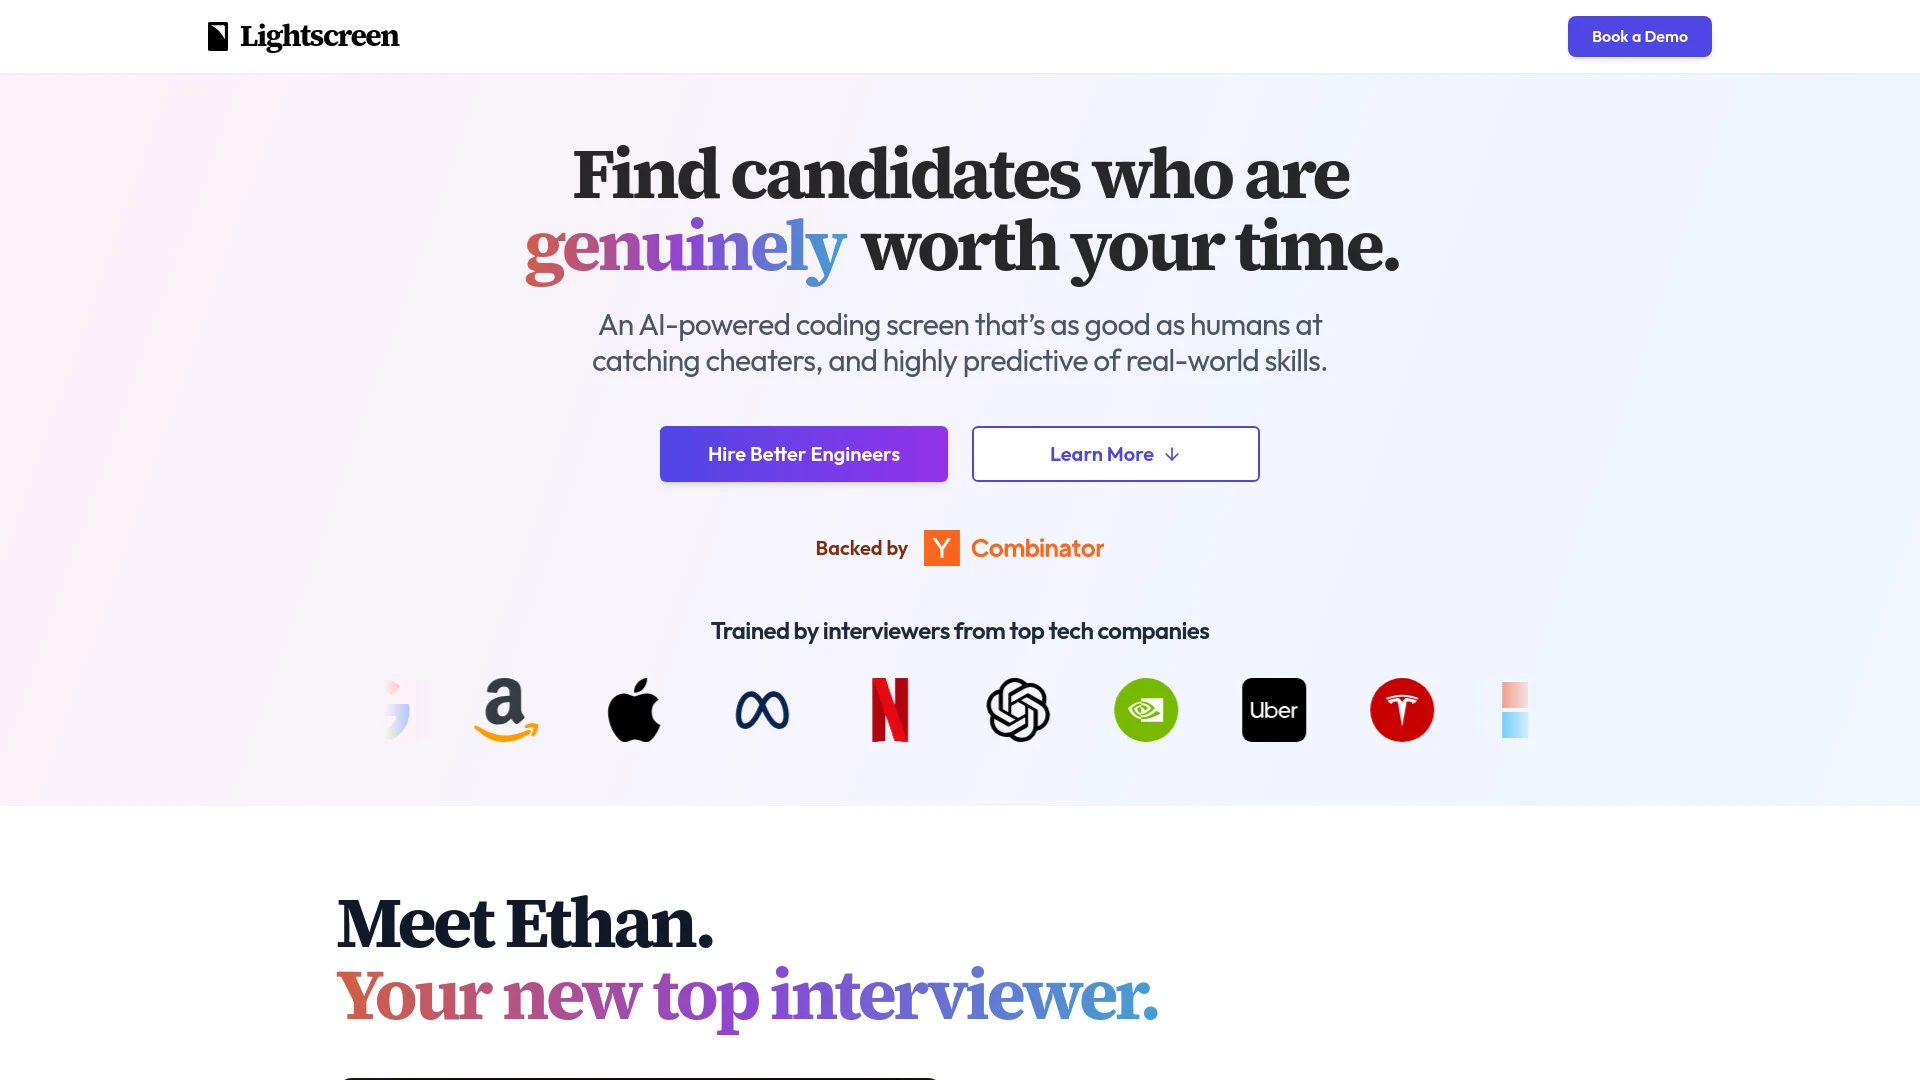Image resolution: width=1920 pixels, height=1080 pixels.
Task: Expand the Learn More section
Action: click(x=1116, y=454)
